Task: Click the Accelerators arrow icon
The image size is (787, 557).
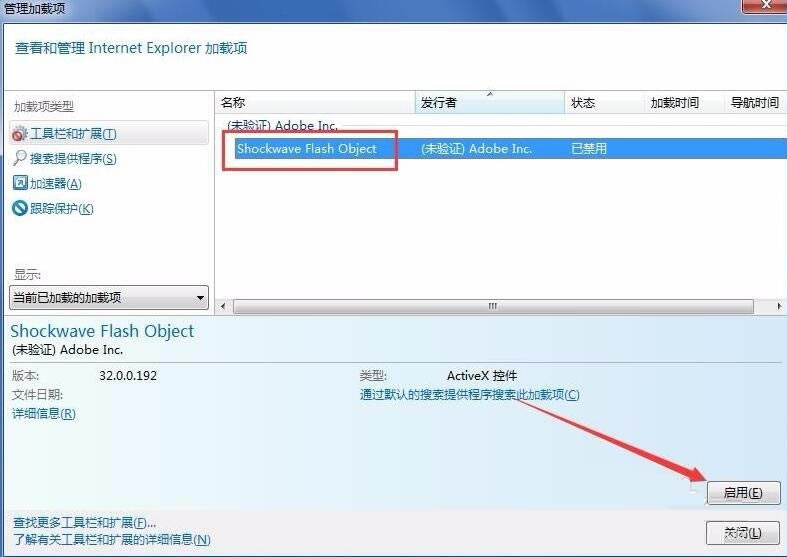Action: 20,183
